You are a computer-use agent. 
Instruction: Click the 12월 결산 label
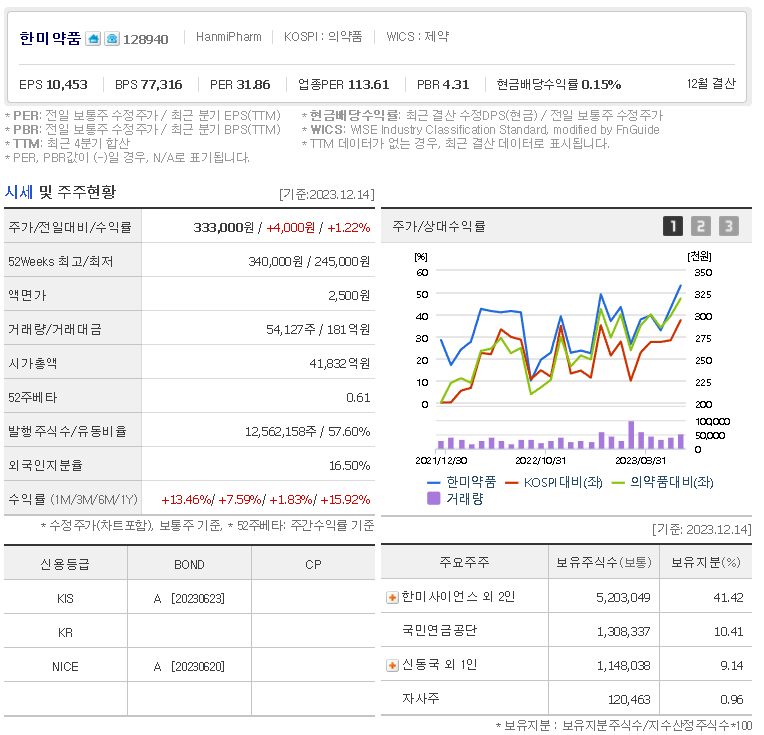[711, 84]
